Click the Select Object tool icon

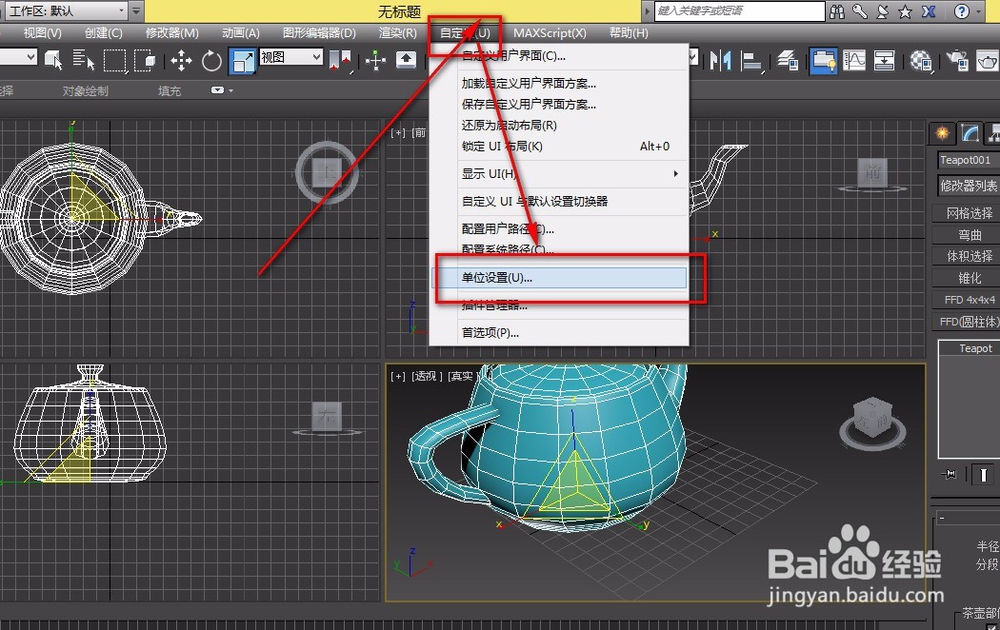54,61
